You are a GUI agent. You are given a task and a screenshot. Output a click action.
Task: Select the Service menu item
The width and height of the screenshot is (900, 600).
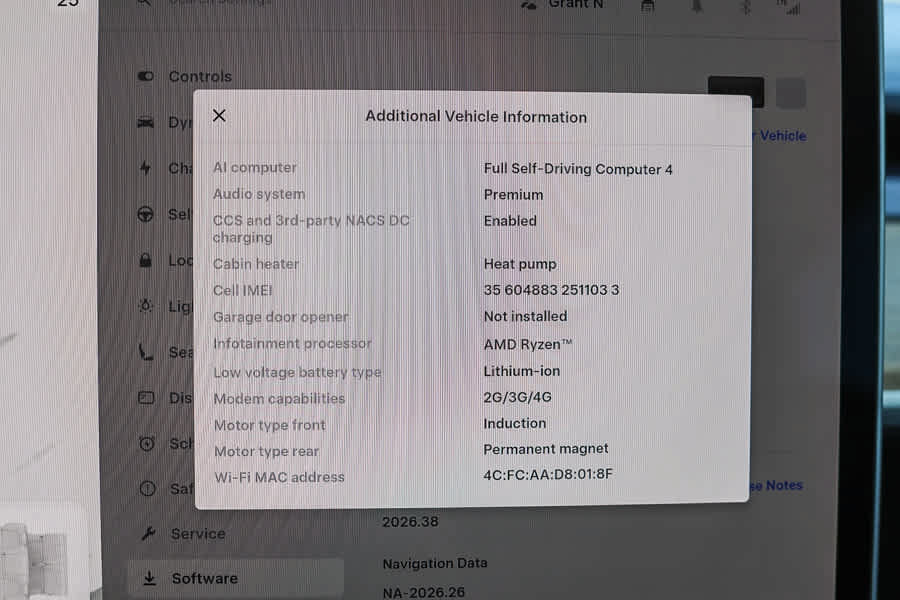coord(198,533)
